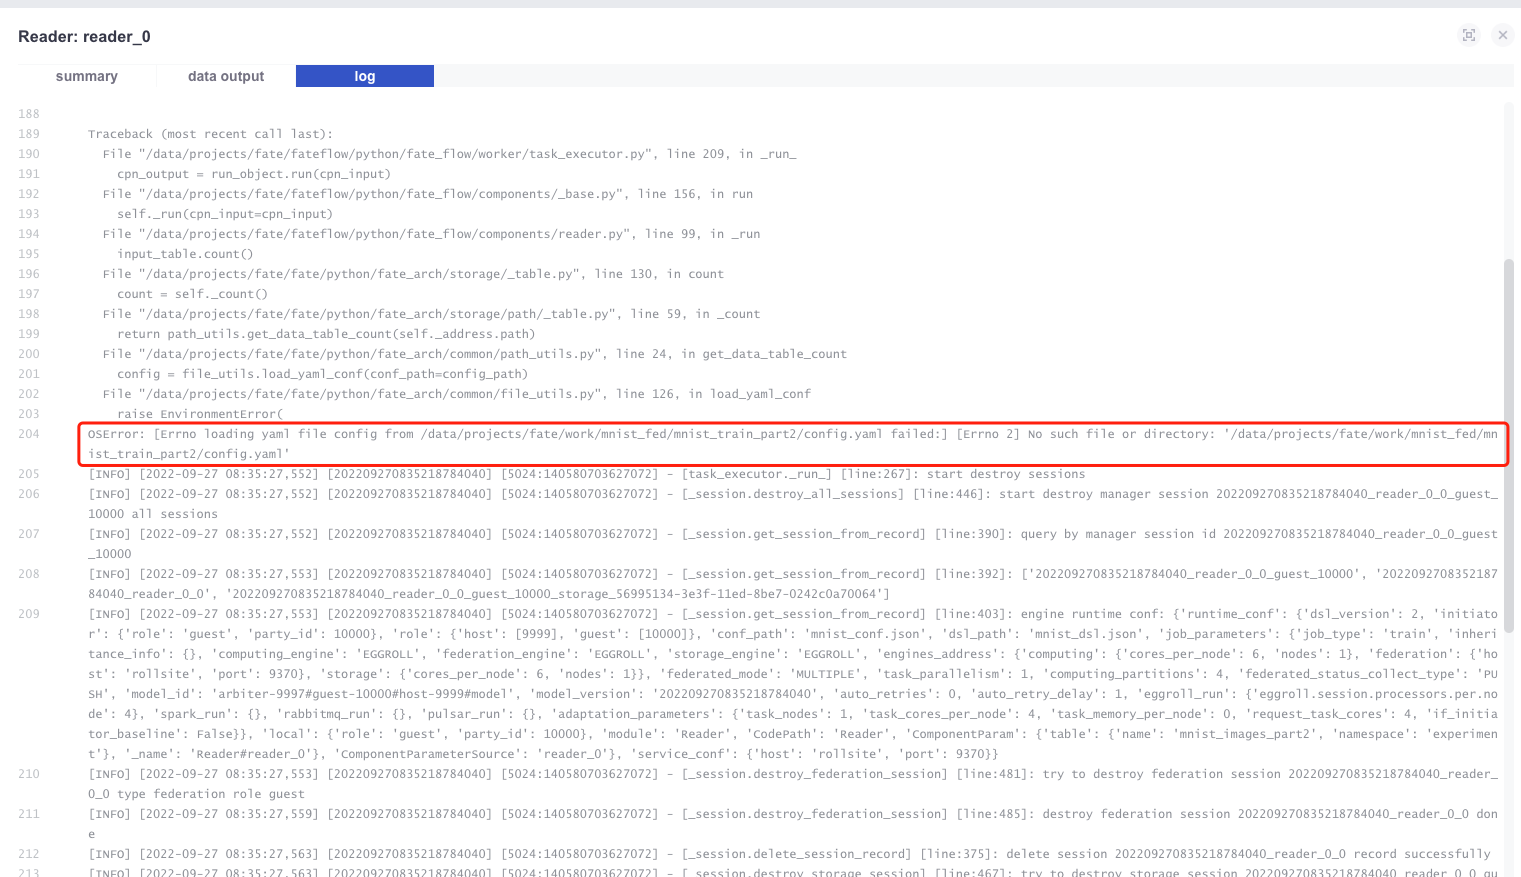Click the config = file_utils.load_yaml_conf line
The height and width of the screenshot is (877, 1521).
[x=322, y=374]
